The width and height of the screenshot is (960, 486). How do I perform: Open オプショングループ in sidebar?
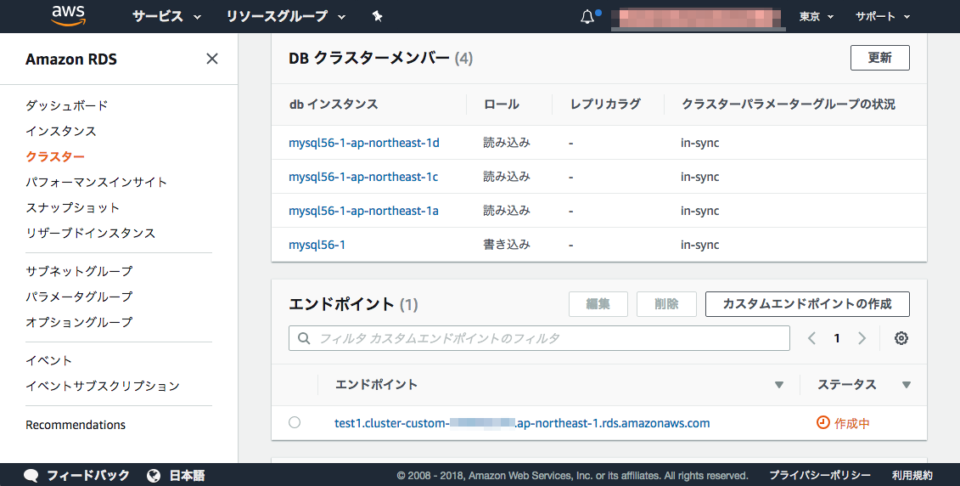point(79,322)
